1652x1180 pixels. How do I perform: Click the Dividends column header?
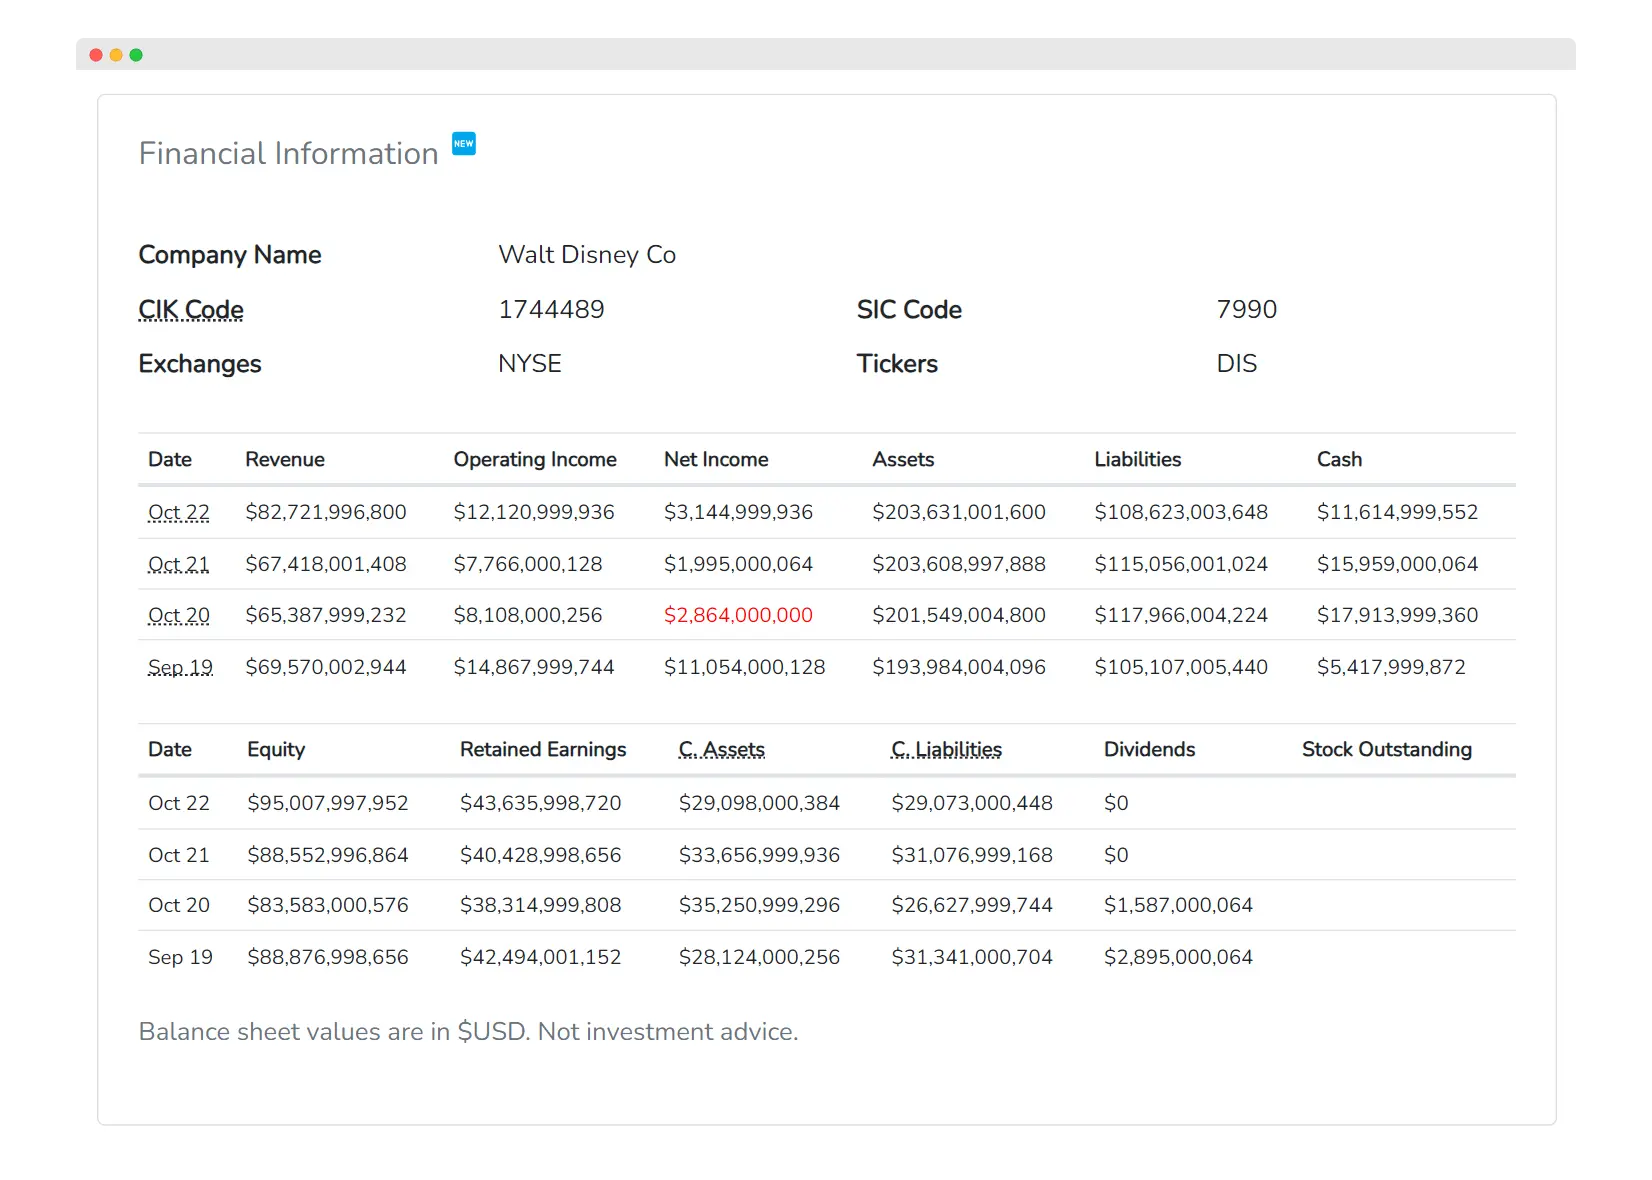pyautogui.click(x=1149, y=749)
